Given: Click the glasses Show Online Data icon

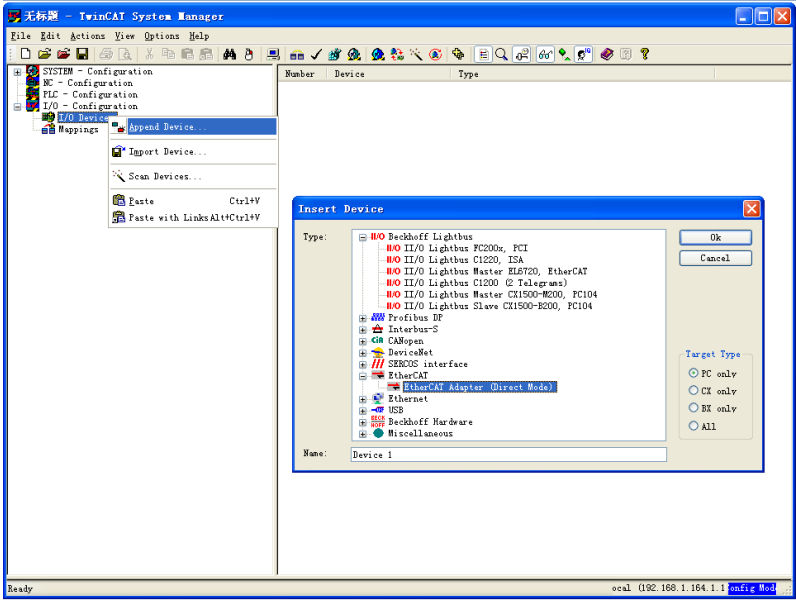Looking at the screenshot, I should click(x=545, y=54).
